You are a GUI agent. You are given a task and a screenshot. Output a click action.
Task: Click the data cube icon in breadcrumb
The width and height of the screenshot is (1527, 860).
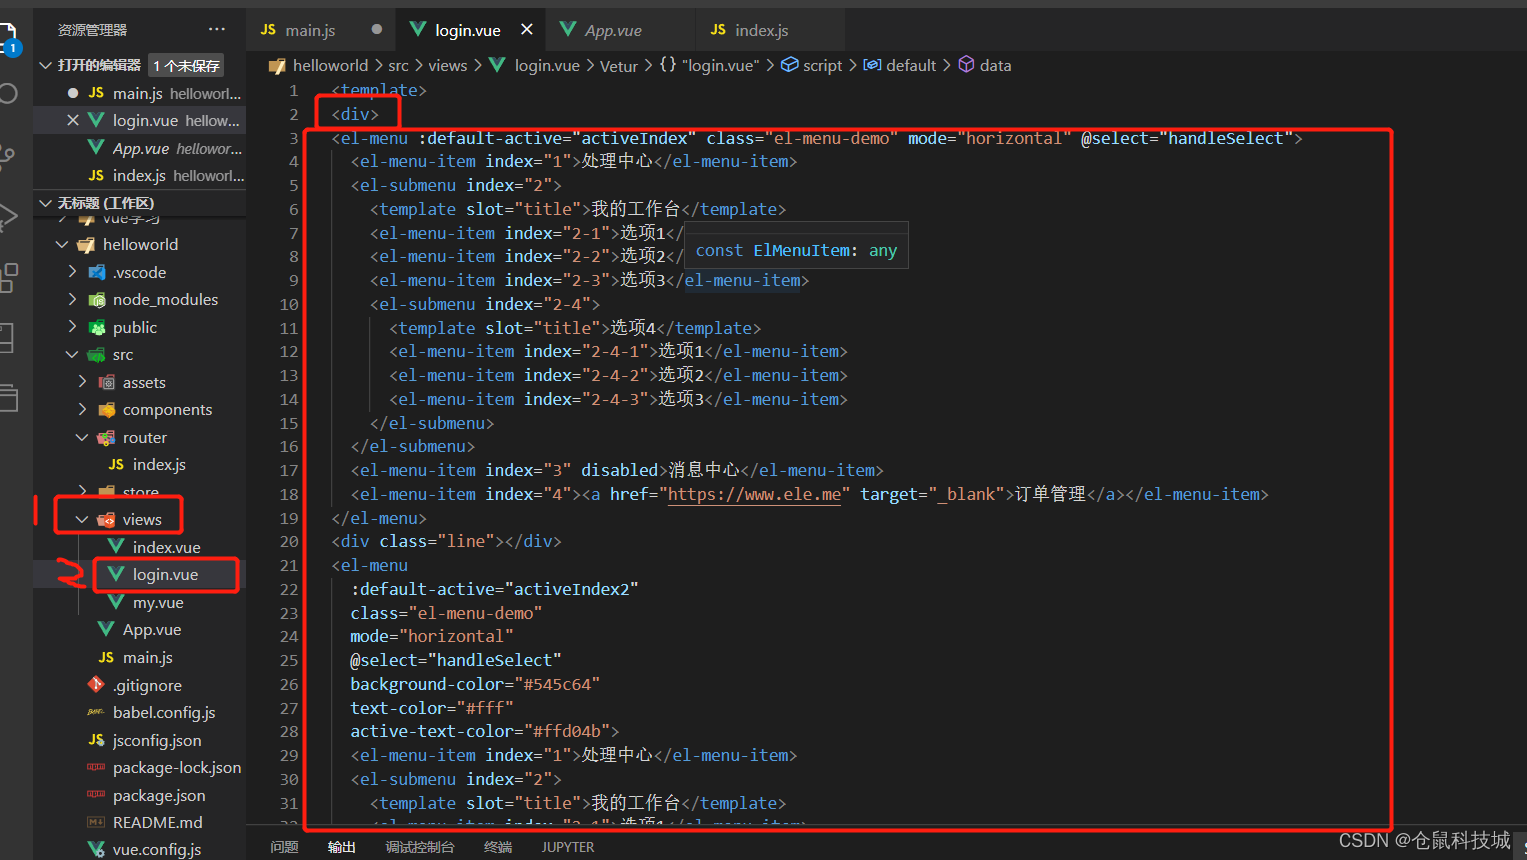pos(966,65)
